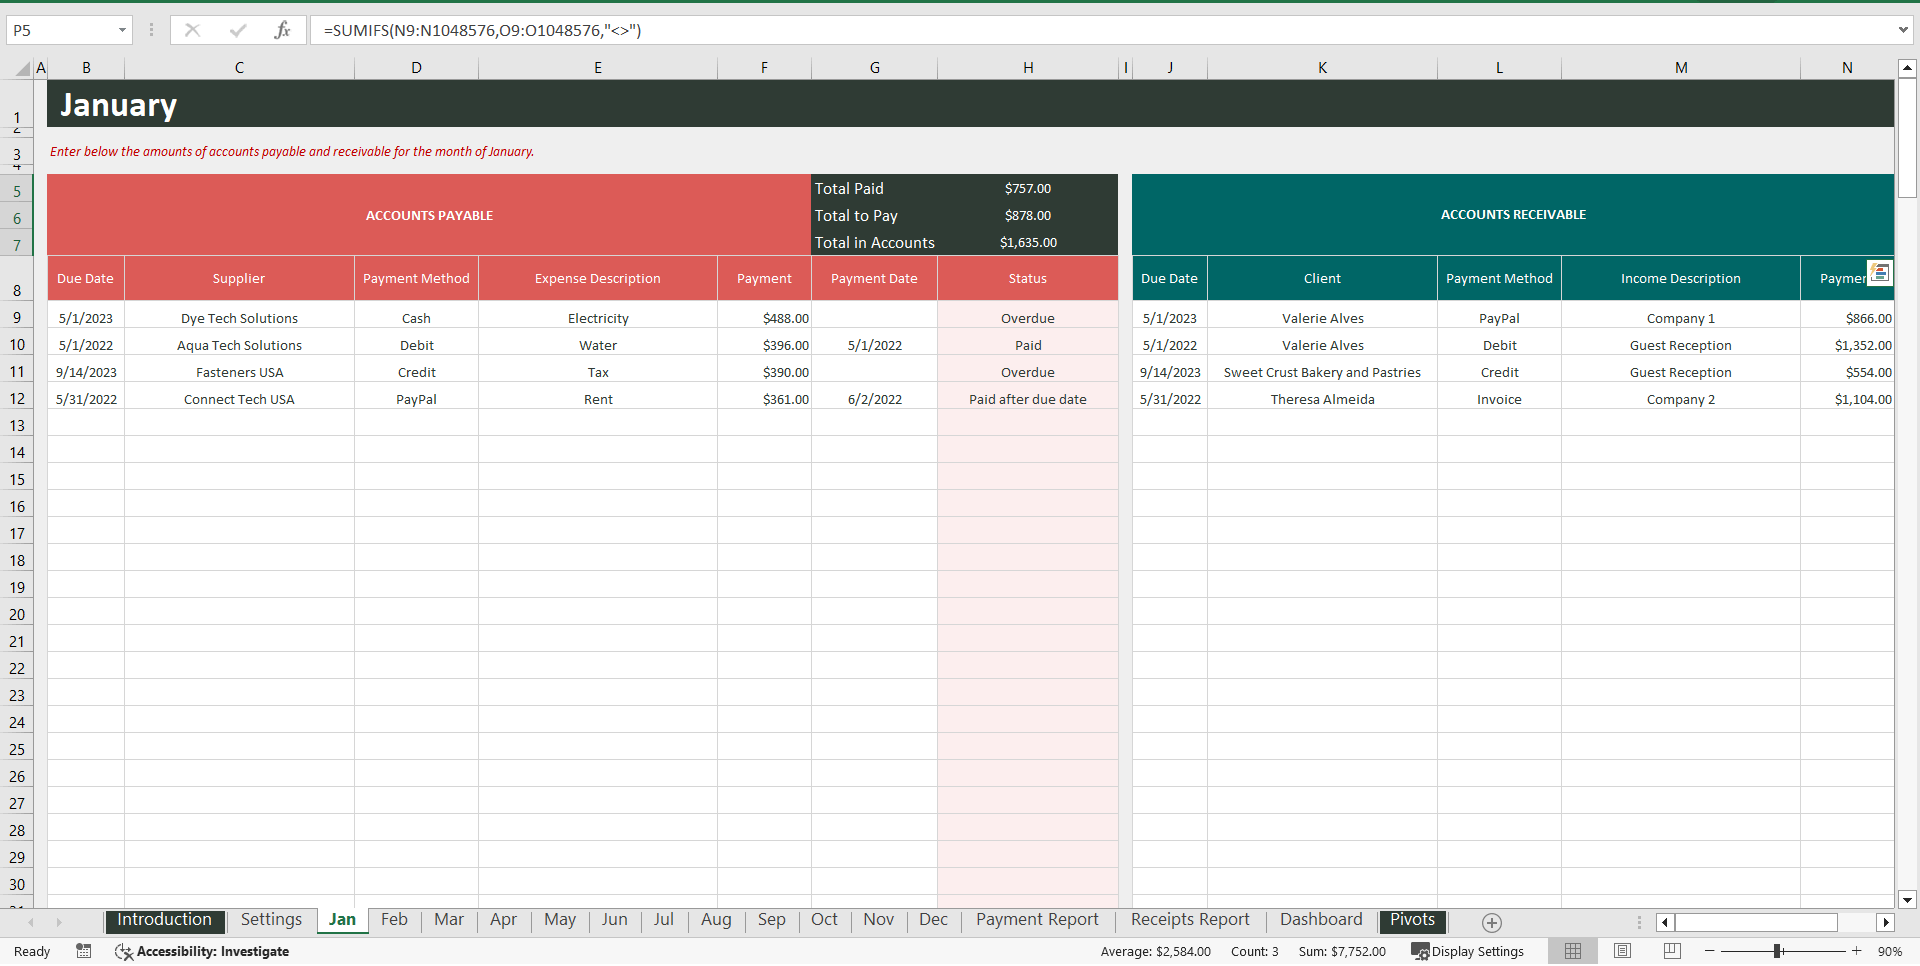The height and width of the screenshot is (966, 1920).
Task: Open the Settings sheet tab
Action: point(271,920)
